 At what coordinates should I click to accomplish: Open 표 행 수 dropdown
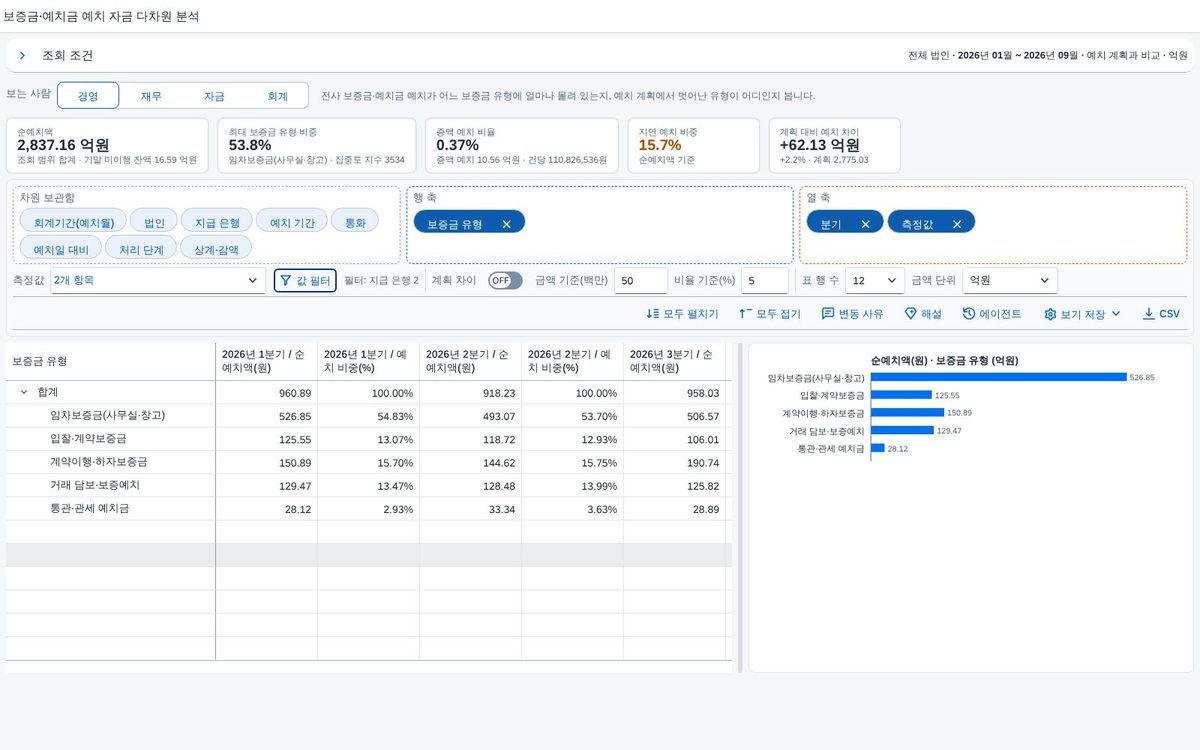click(x=875, y=281)
